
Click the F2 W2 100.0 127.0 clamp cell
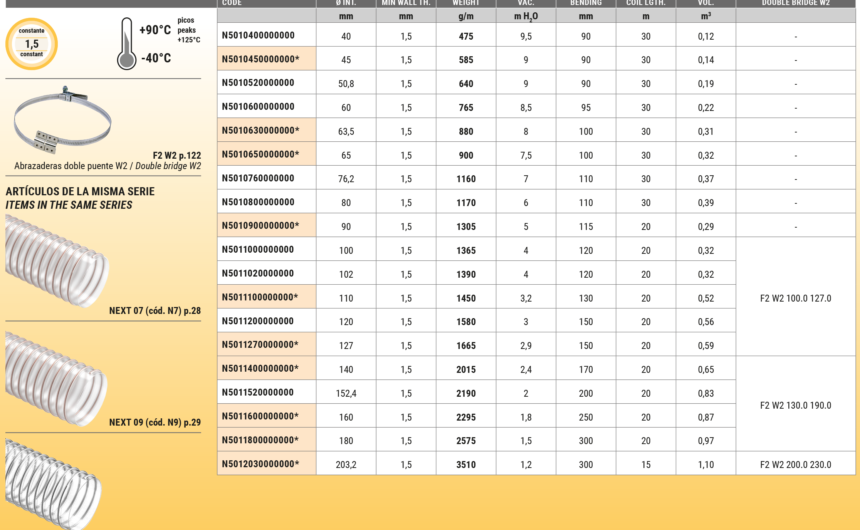795,298
